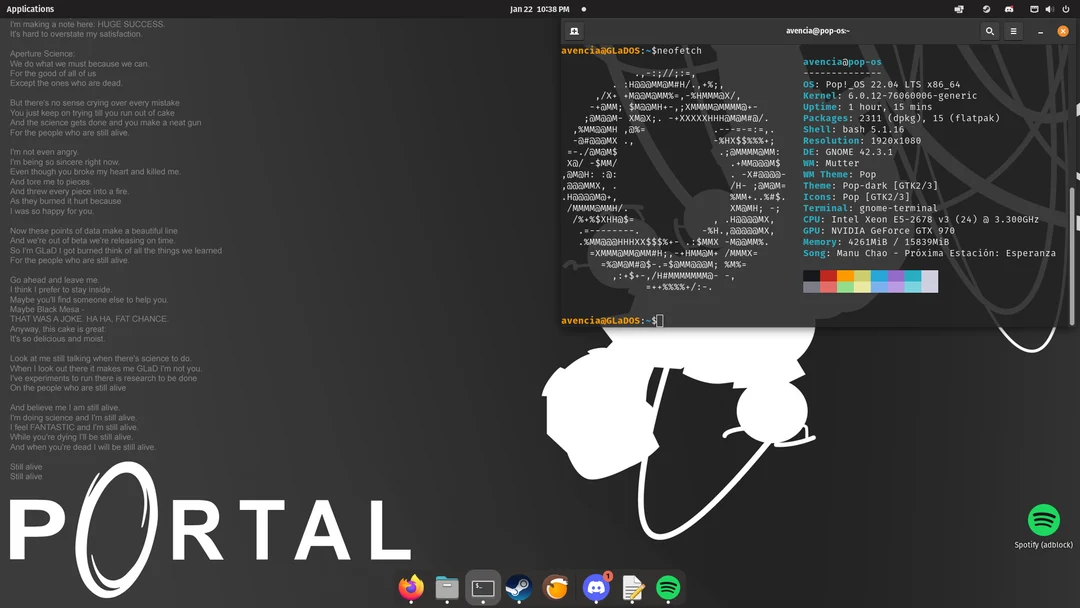Open Firefox from the dock
This screenshot has width=1080, height=608.
click(409, 588)
